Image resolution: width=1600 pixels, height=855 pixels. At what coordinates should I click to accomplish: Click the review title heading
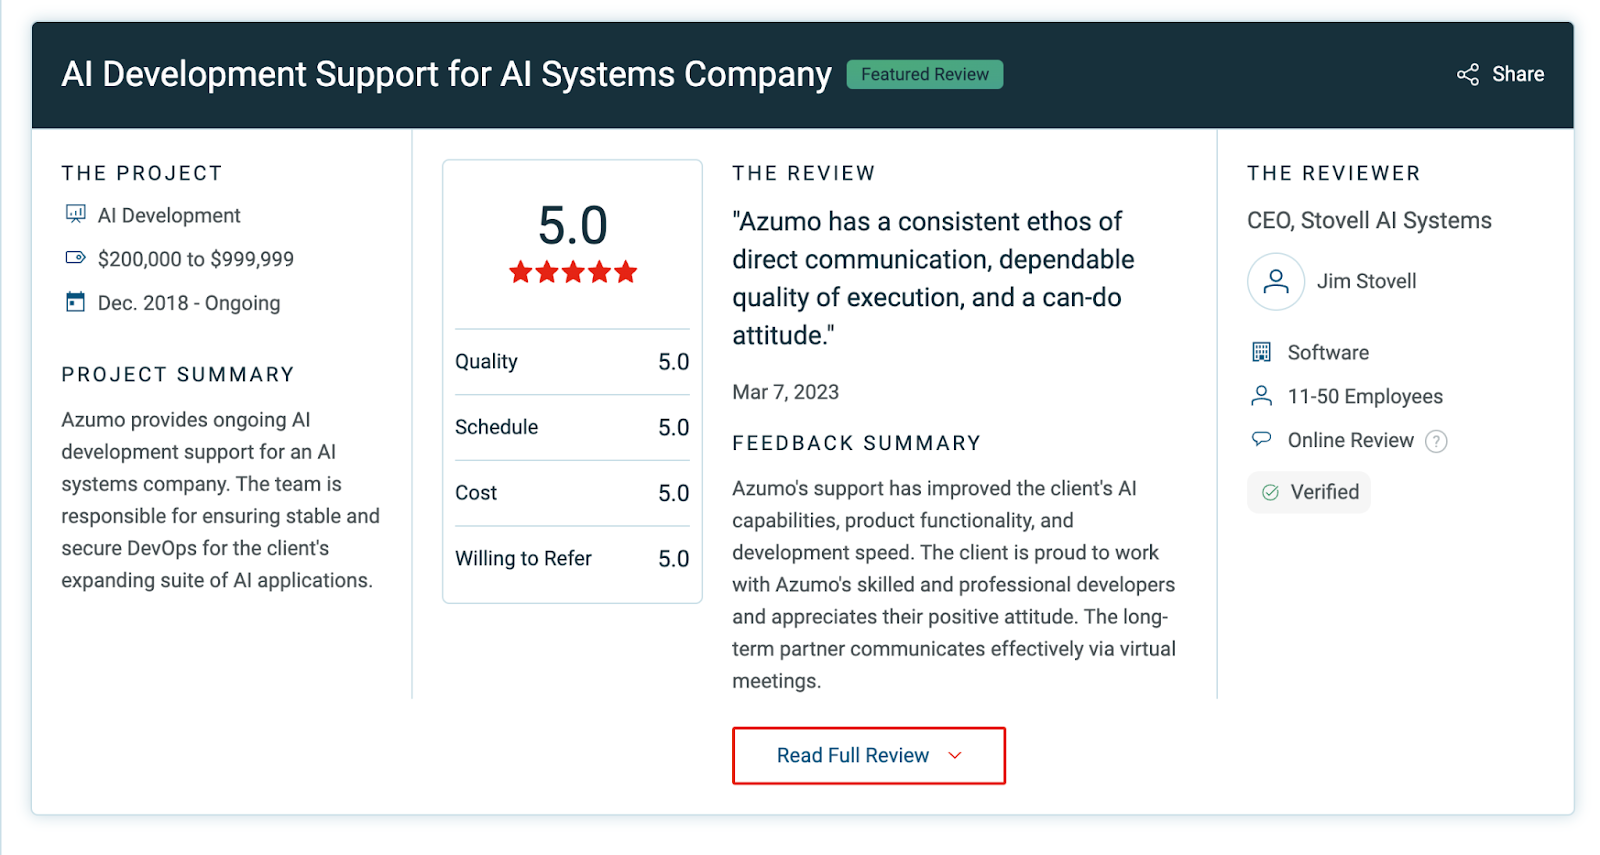(446, 74)
